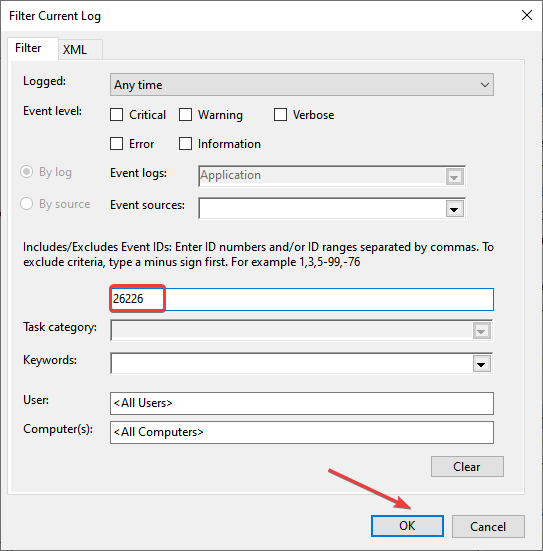
Task: Close the Filter Current Log dialog
Action: click(x=527, y=15)
